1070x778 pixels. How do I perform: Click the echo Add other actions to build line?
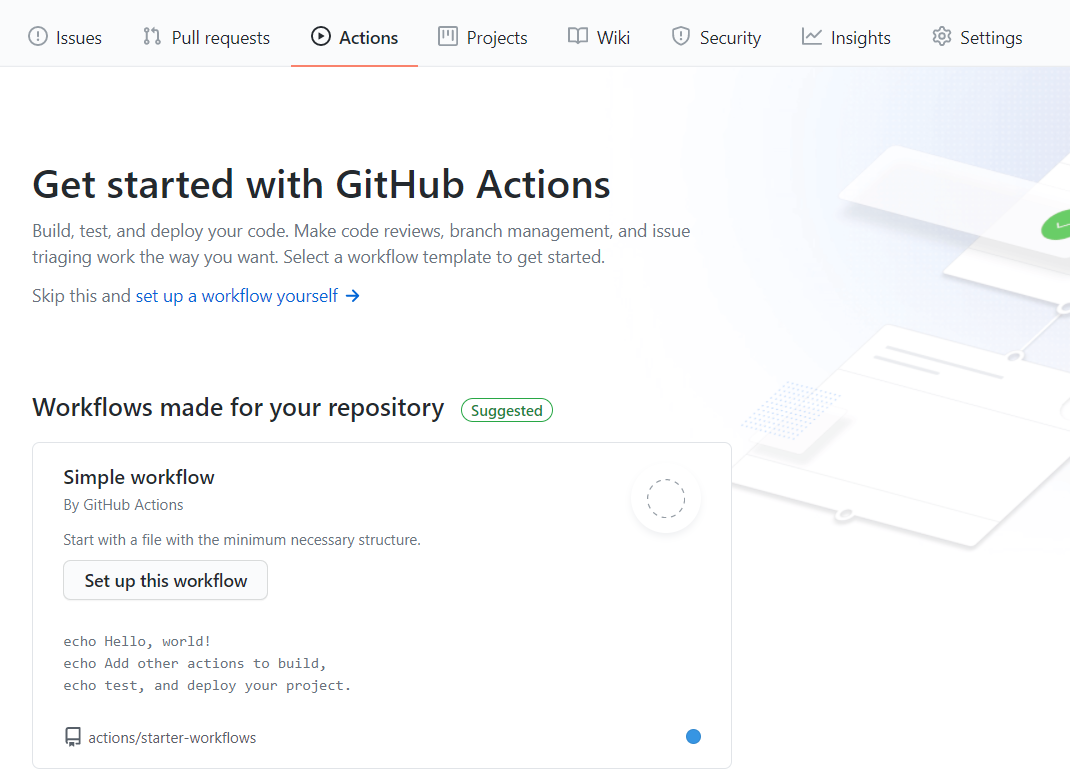point(195,663)
